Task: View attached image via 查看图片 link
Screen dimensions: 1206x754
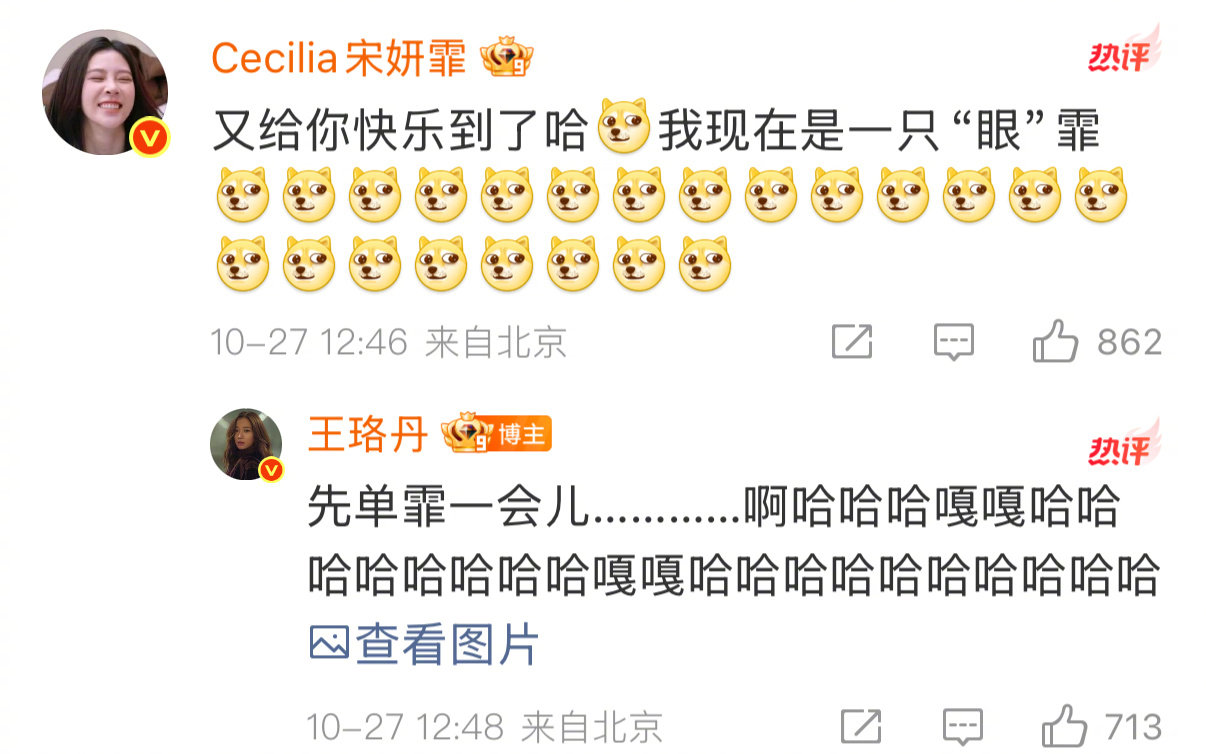Action: (x=424, y=644)
